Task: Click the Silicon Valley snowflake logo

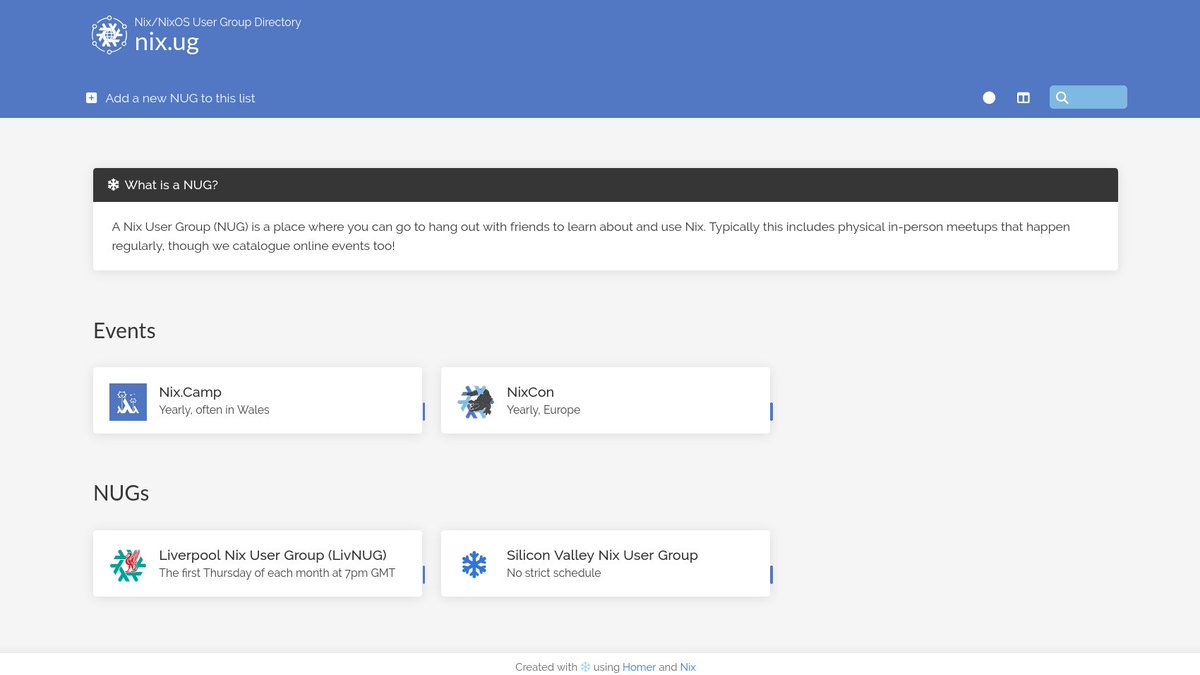Action: coord(474,565)
